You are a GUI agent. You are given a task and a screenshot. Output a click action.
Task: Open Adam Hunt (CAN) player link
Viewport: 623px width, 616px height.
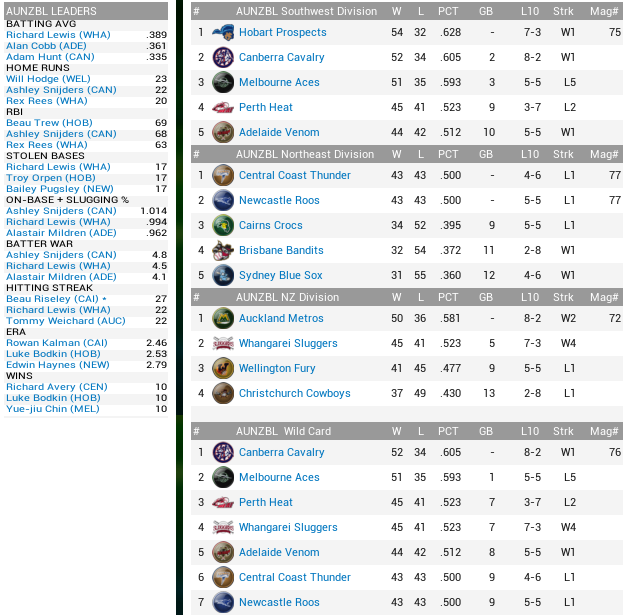tap(50, 57)
